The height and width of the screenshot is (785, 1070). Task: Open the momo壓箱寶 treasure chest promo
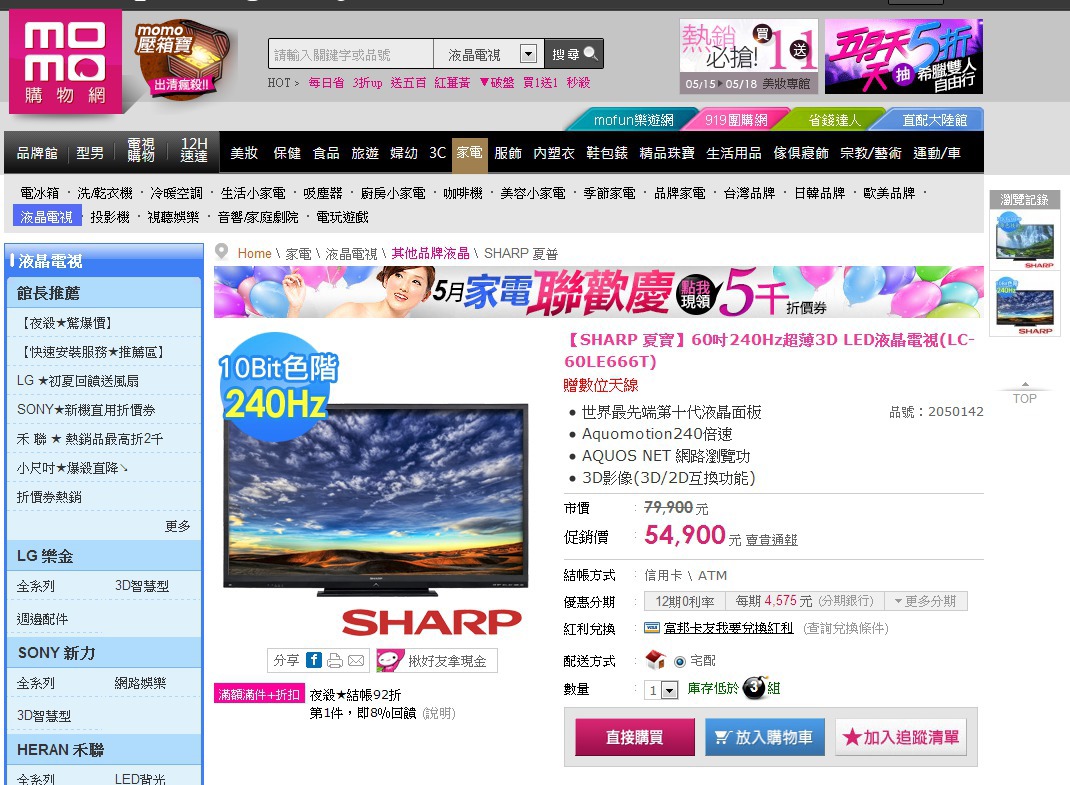(x=182, y=59)
